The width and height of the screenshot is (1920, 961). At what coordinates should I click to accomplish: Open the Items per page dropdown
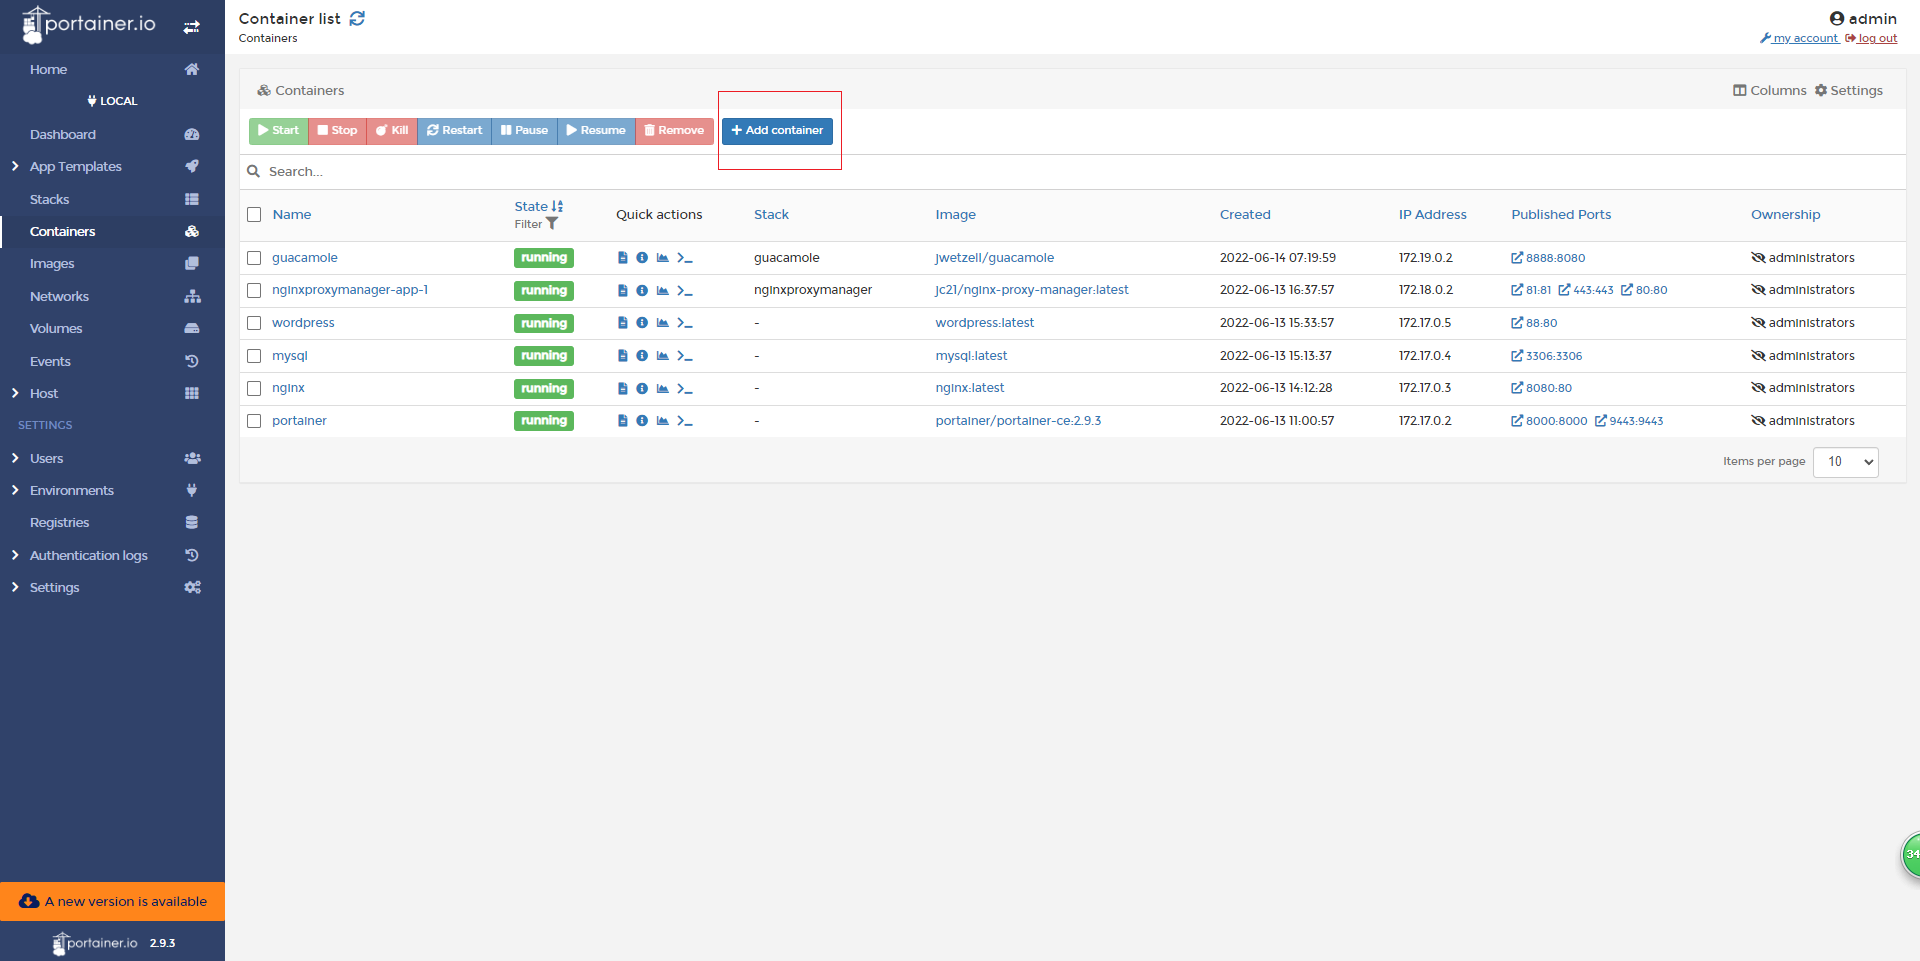click(1845, 462)
